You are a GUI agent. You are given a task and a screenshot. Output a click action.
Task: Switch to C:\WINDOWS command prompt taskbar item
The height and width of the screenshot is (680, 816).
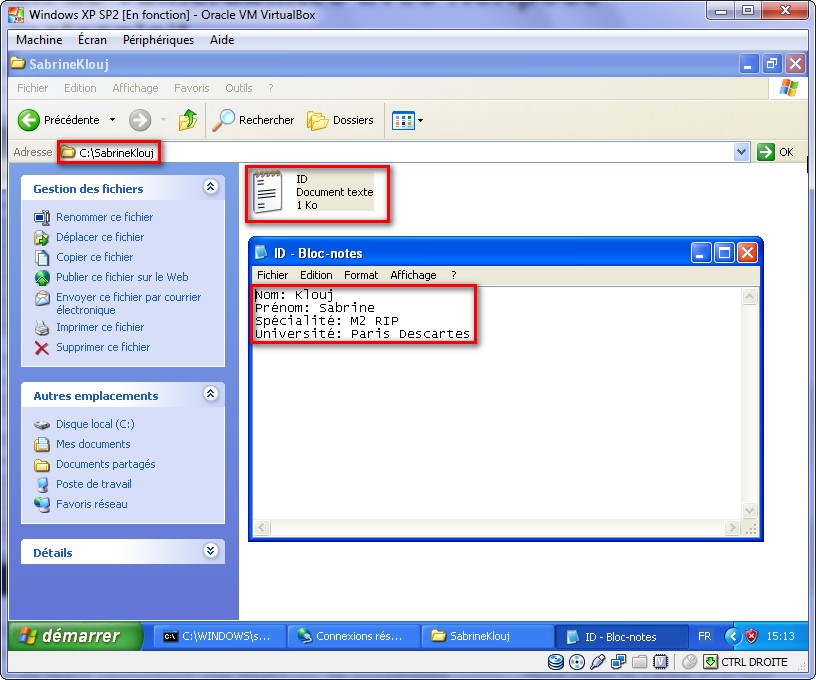220,636
